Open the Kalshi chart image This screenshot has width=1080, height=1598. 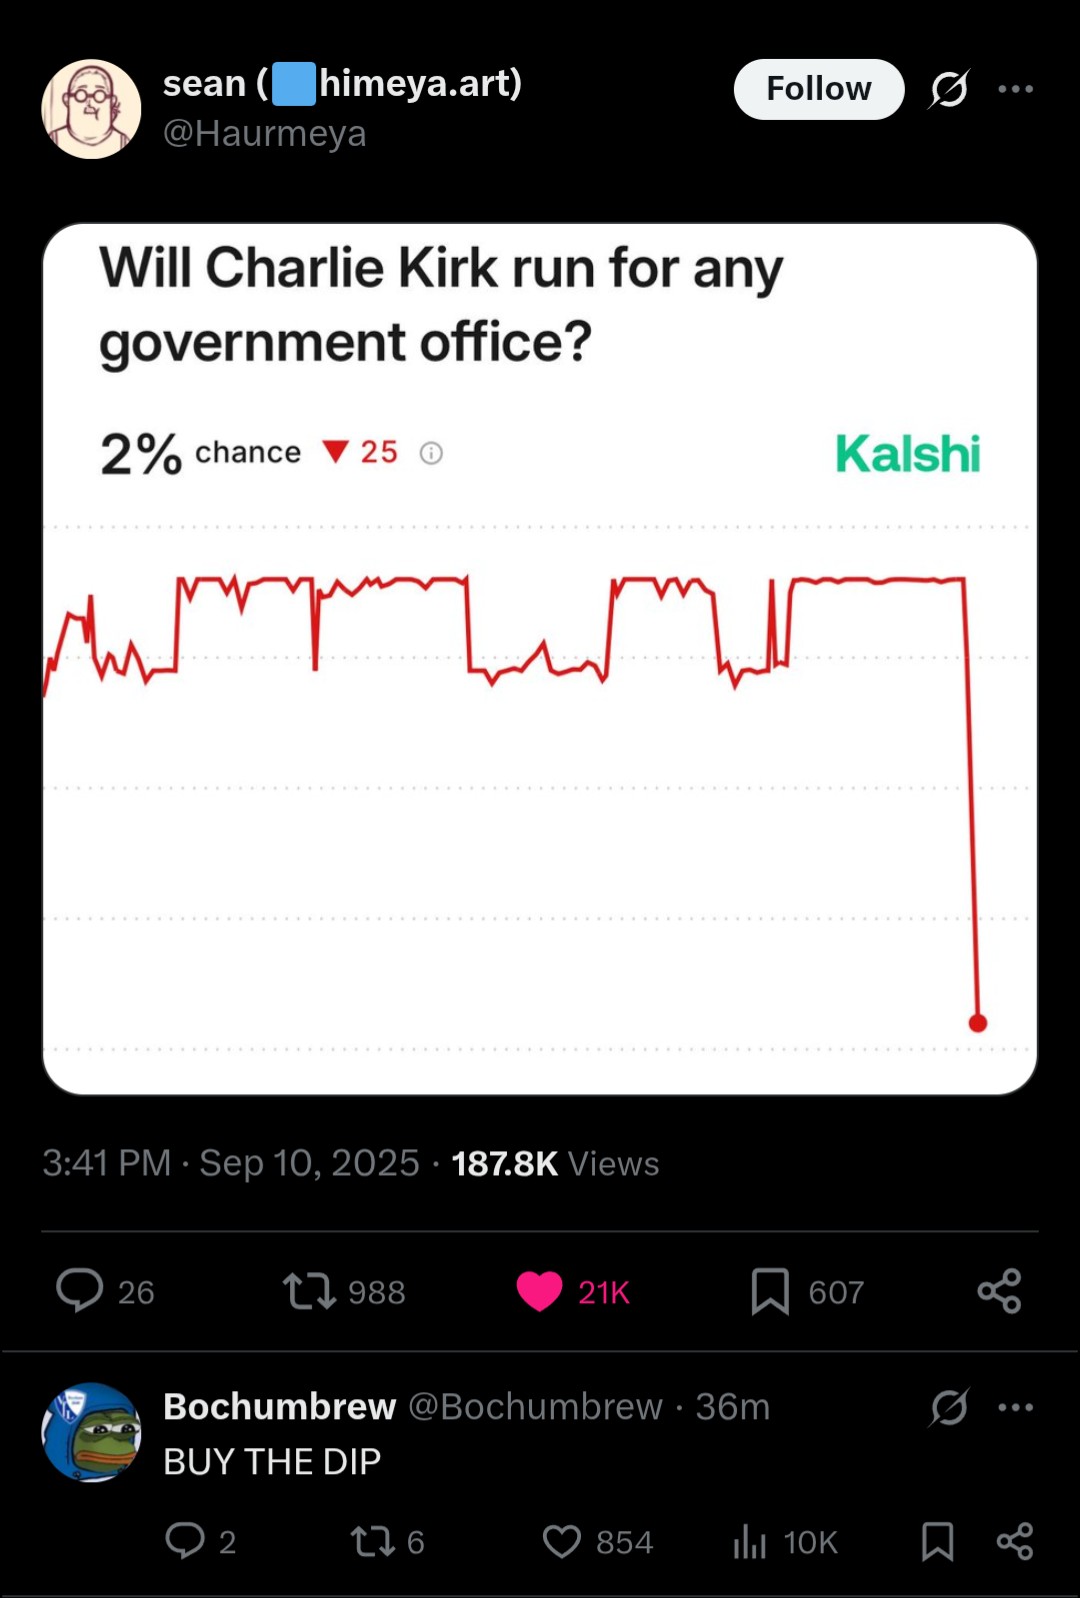click(540, 659)
